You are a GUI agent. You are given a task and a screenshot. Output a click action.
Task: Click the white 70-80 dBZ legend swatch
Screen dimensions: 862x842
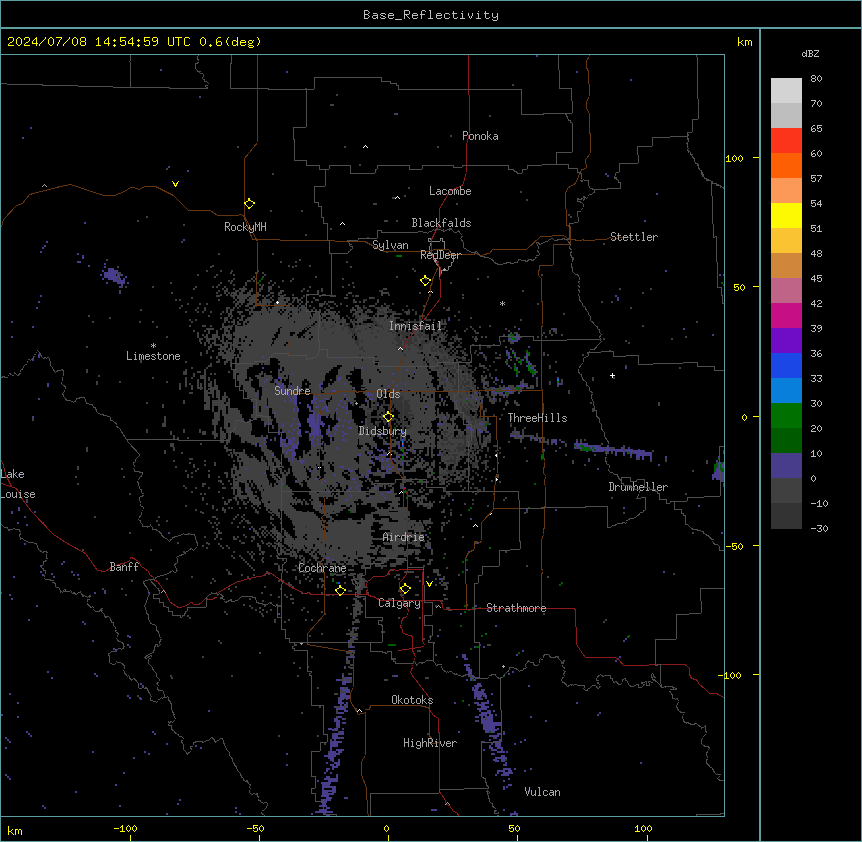click(786, 91)
